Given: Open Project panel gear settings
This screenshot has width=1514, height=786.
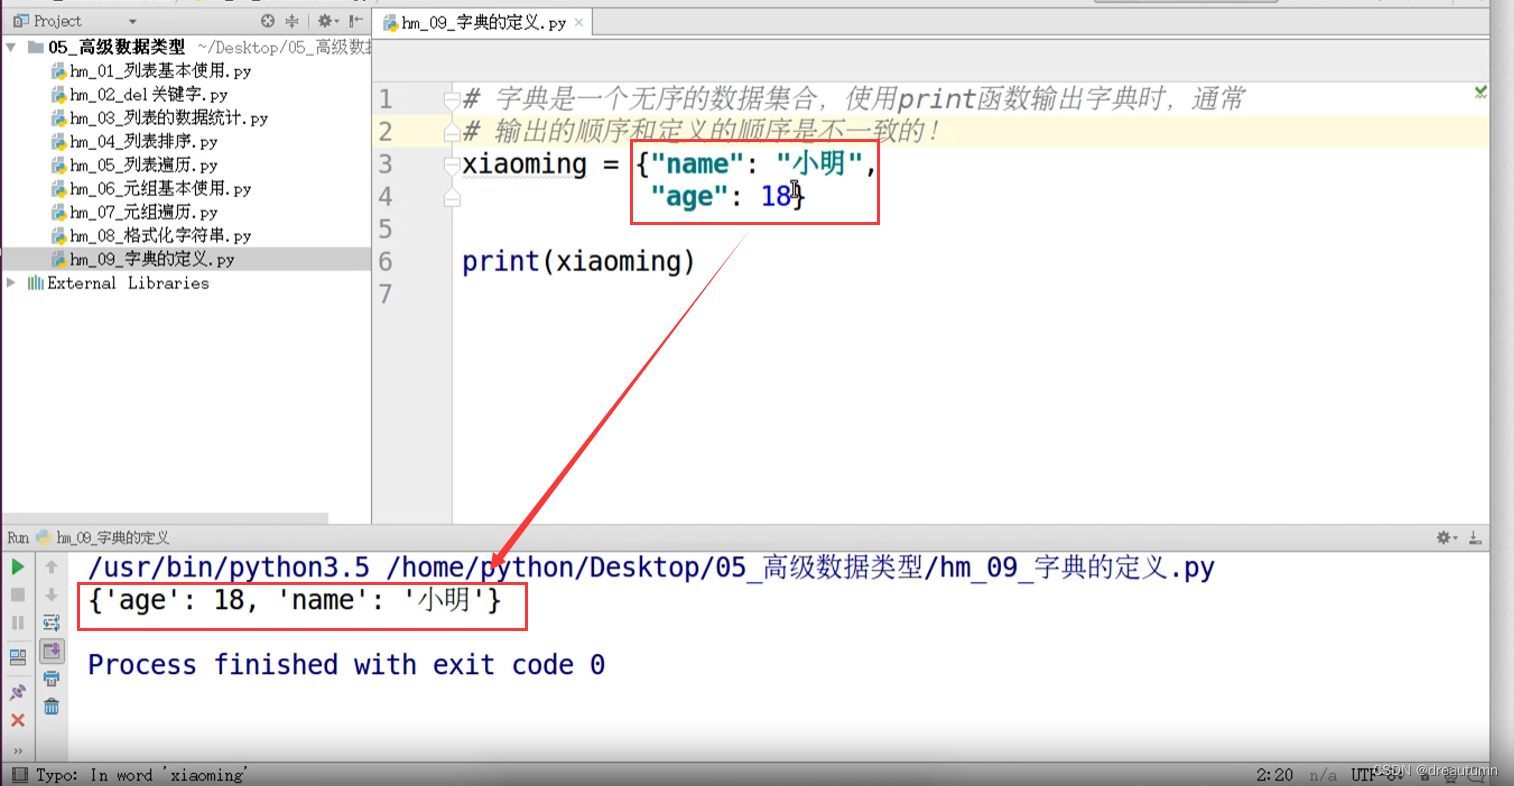Looking at the screenshot, I should click(327, 21).
